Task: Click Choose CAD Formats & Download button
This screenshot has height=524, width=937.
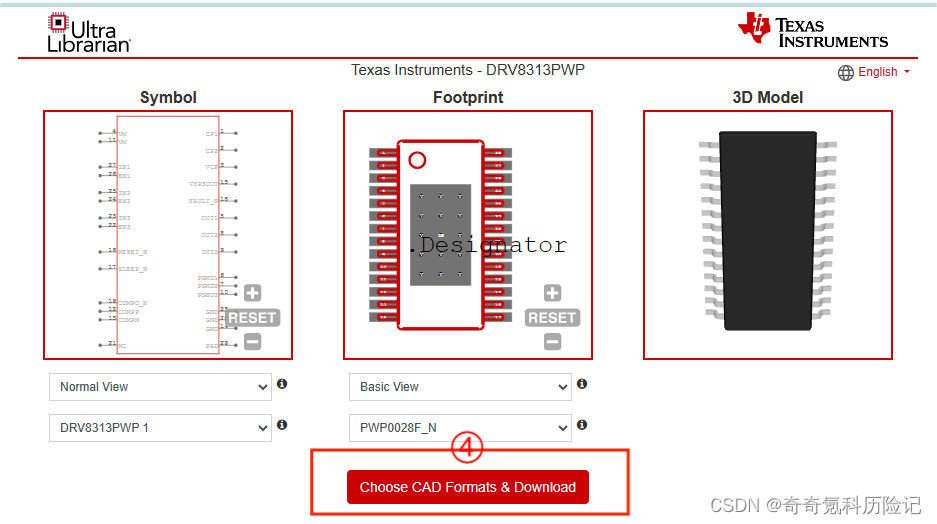Action: pos(468,487)
